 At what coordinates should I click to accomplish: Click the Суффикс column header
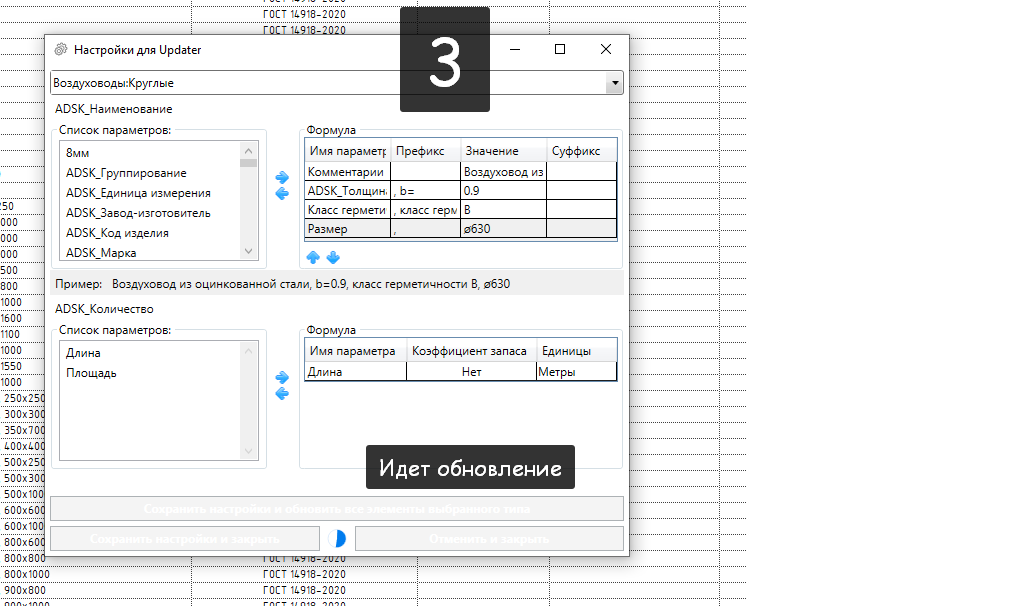[x=581, y=151]
